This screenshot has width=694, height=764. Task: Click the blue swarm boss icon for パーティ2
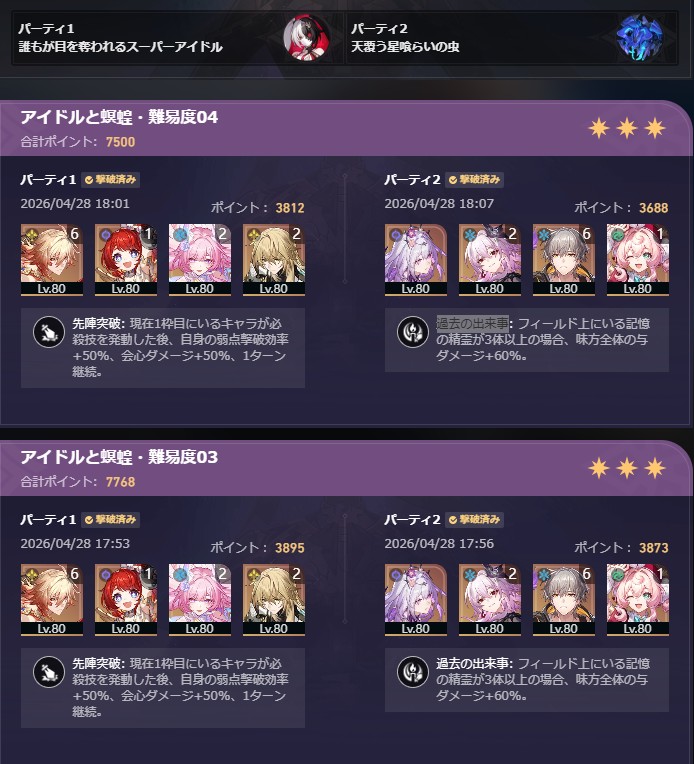tap(639, 38)
